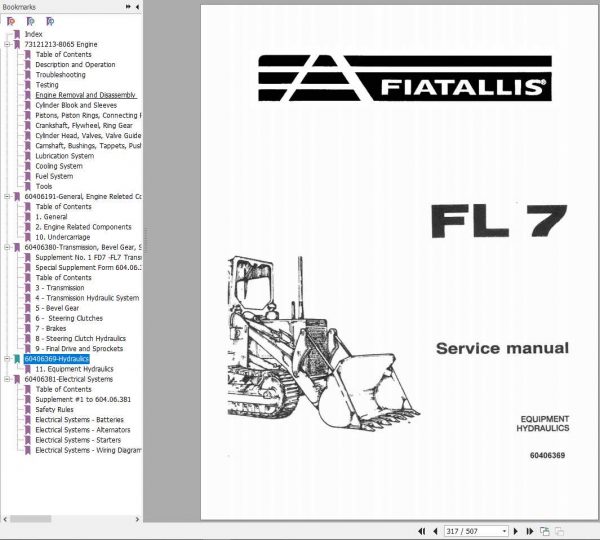The width and height of the screenshot is (600, 540).
Task: Open 4 - Transmission Hydraulic System bookmark
Action: (87, 298)
